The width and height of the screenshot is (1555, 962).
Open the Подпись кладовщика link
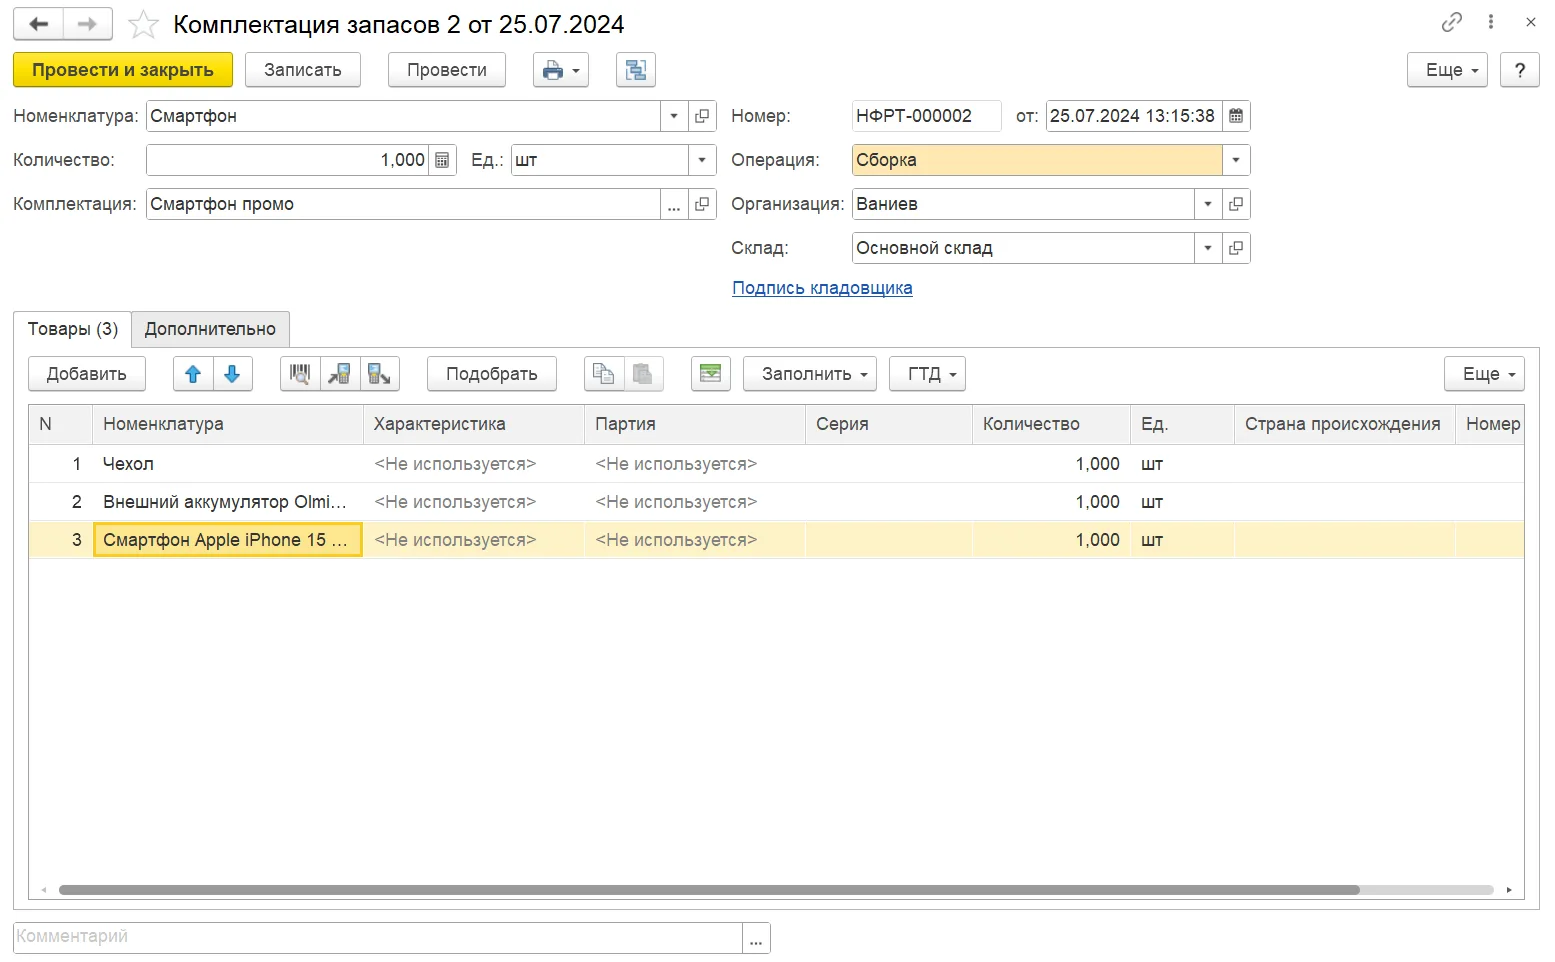(x=822, y=288)
